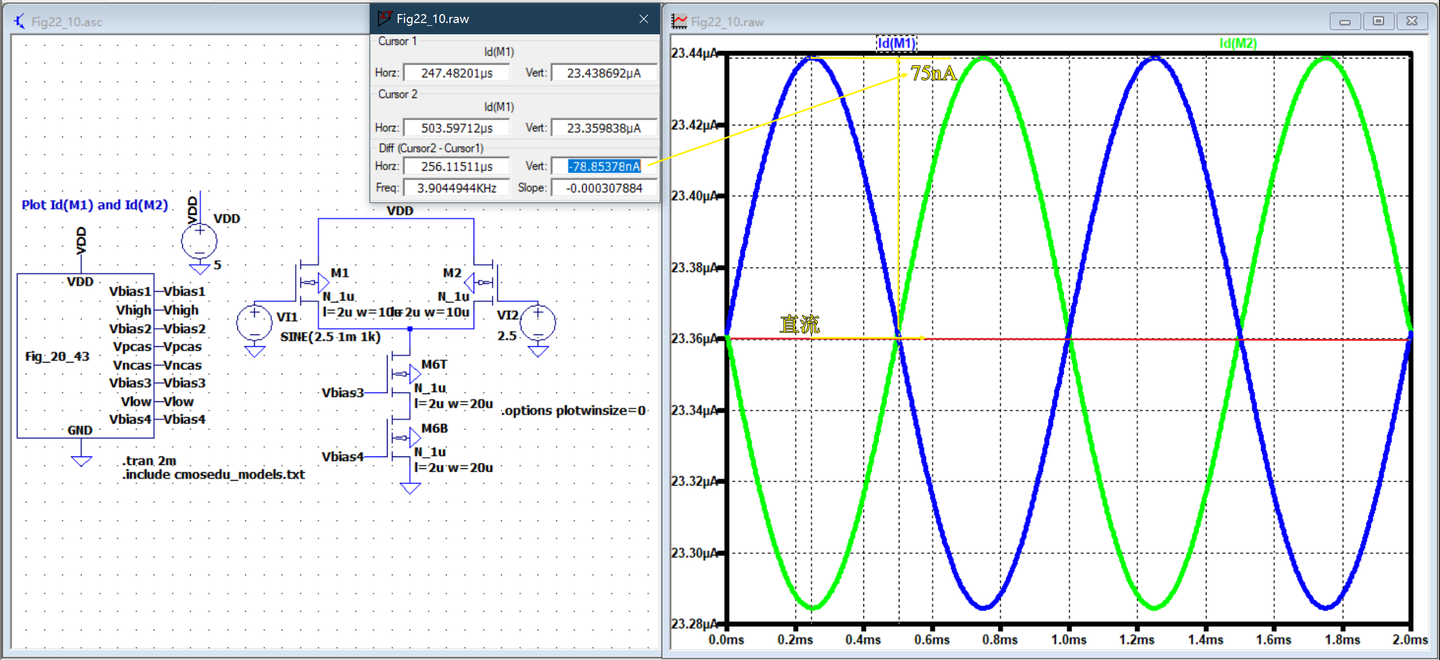Click the red trace icon on the cursor dialog
Screen dimensions: 1440x660
click(x=383, y=18)
